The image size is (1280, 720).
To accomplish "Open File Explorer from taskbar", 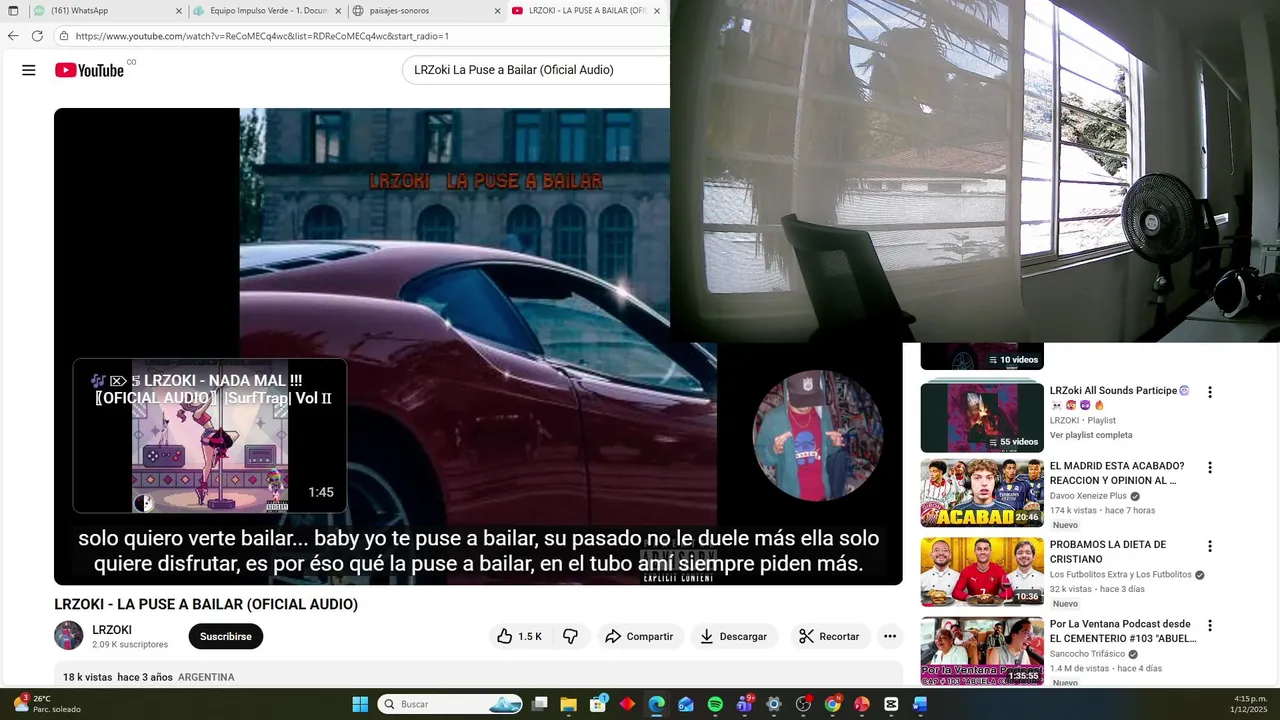I will click(x=568, y=704).
